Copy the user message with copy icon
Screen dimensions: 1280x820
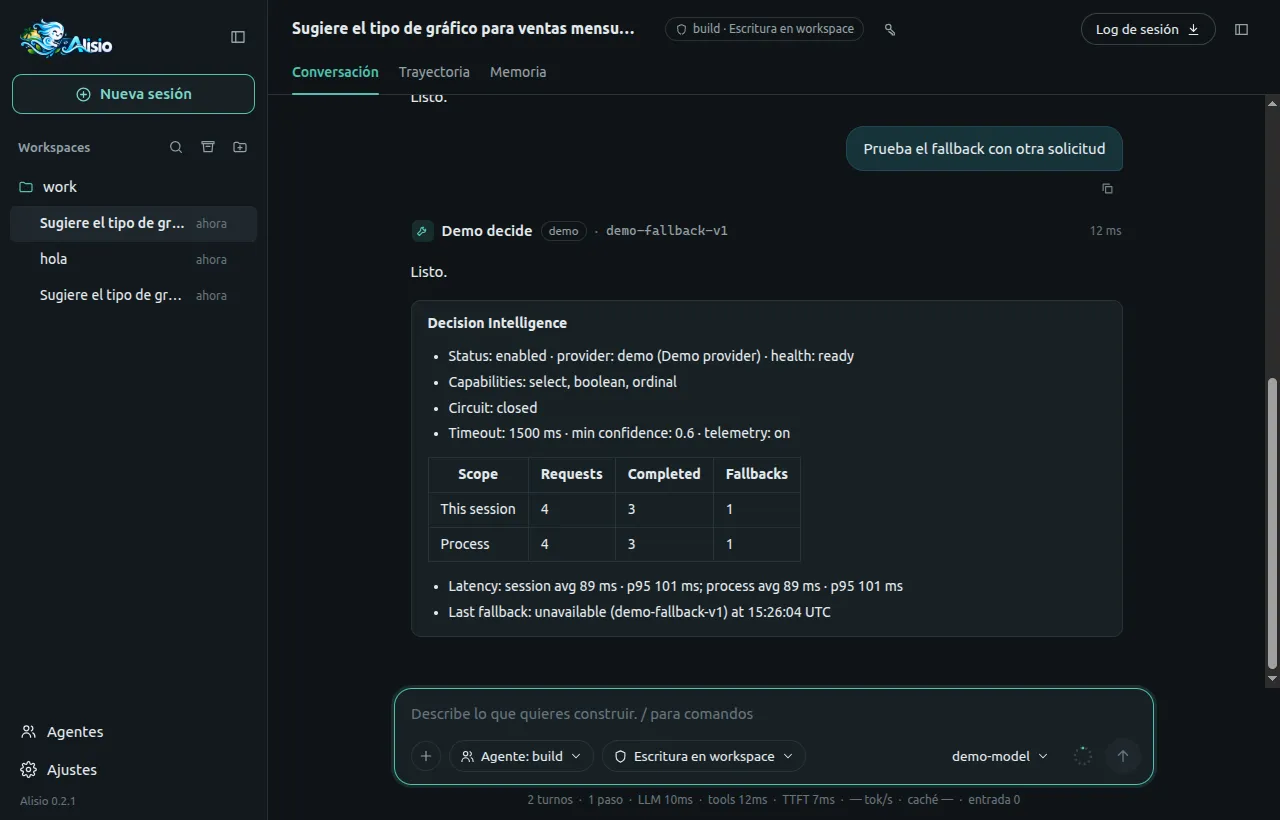click(x=1107, y=188)
